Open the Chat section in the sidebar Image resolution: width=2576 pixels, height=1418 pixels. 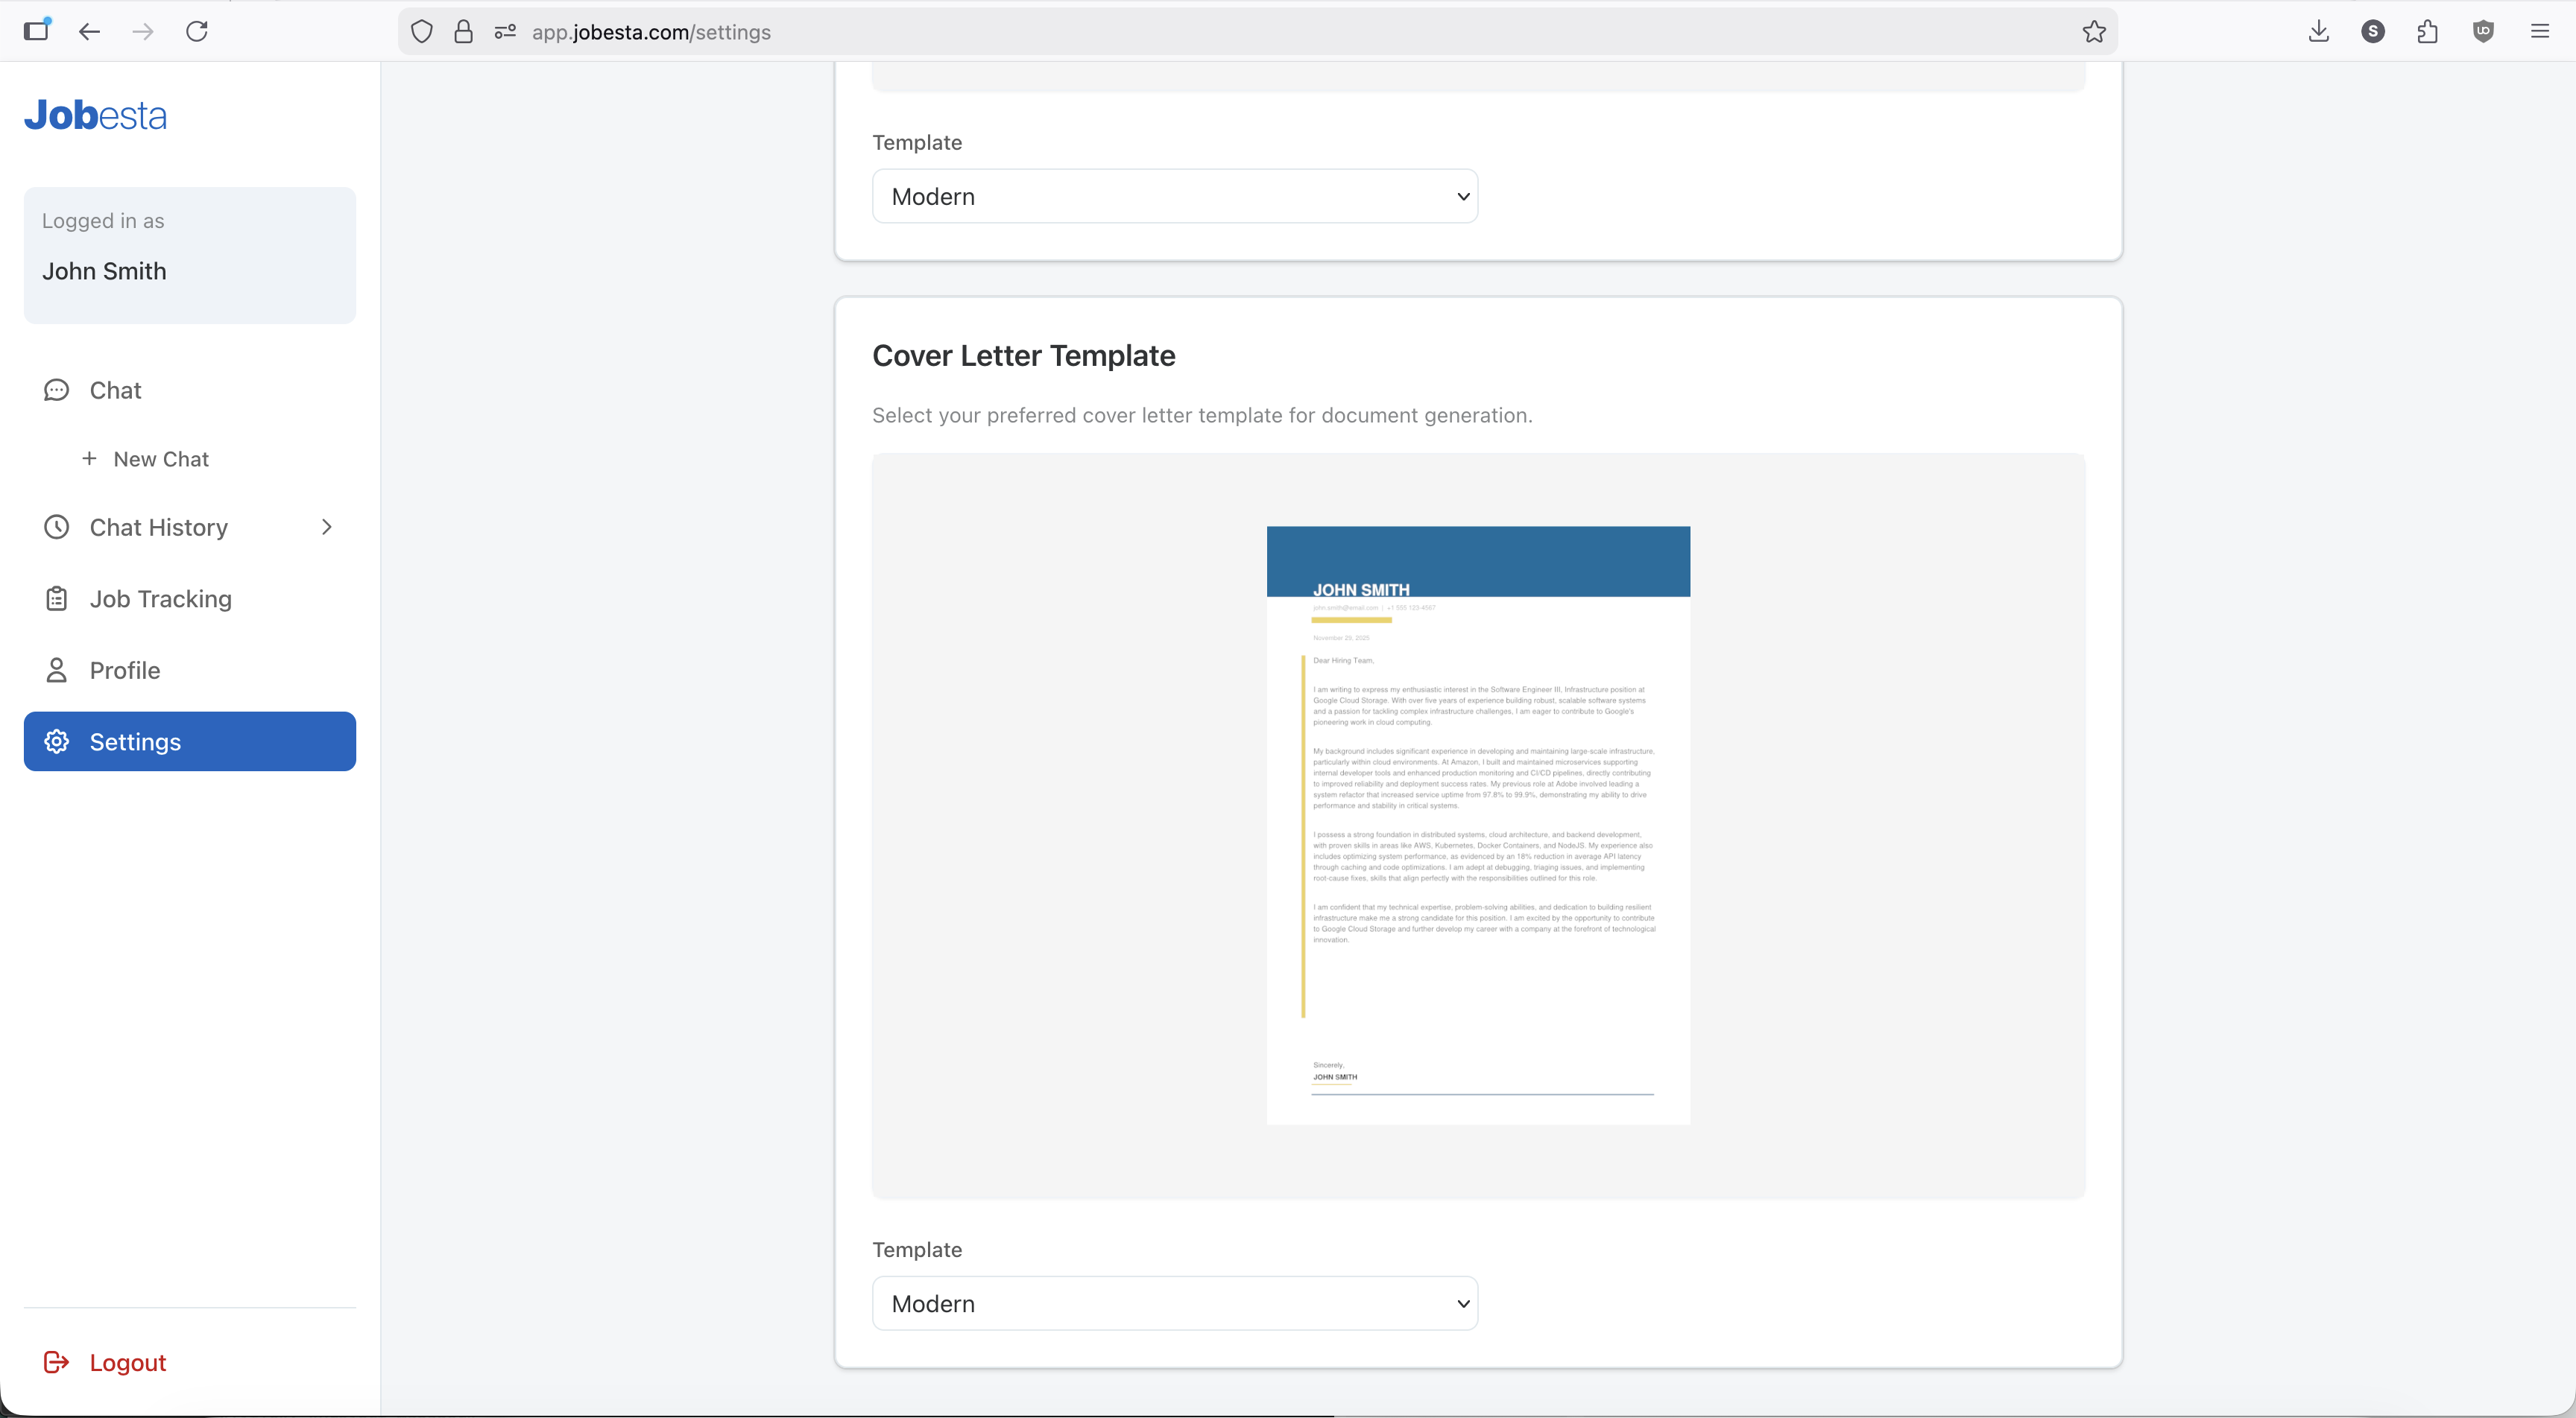click(x=113, y=390)
